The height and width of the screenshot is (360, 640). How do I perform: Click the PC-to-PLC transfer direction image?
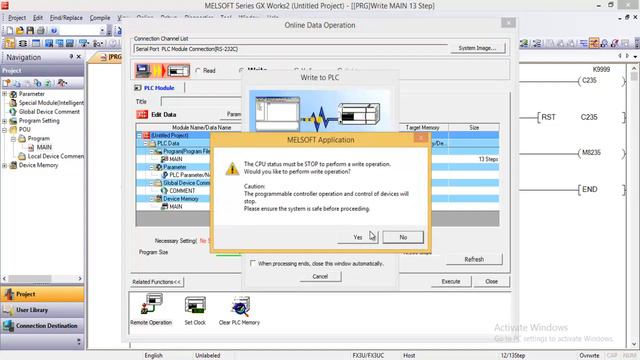pyautogui.click(x=162, y=71)
